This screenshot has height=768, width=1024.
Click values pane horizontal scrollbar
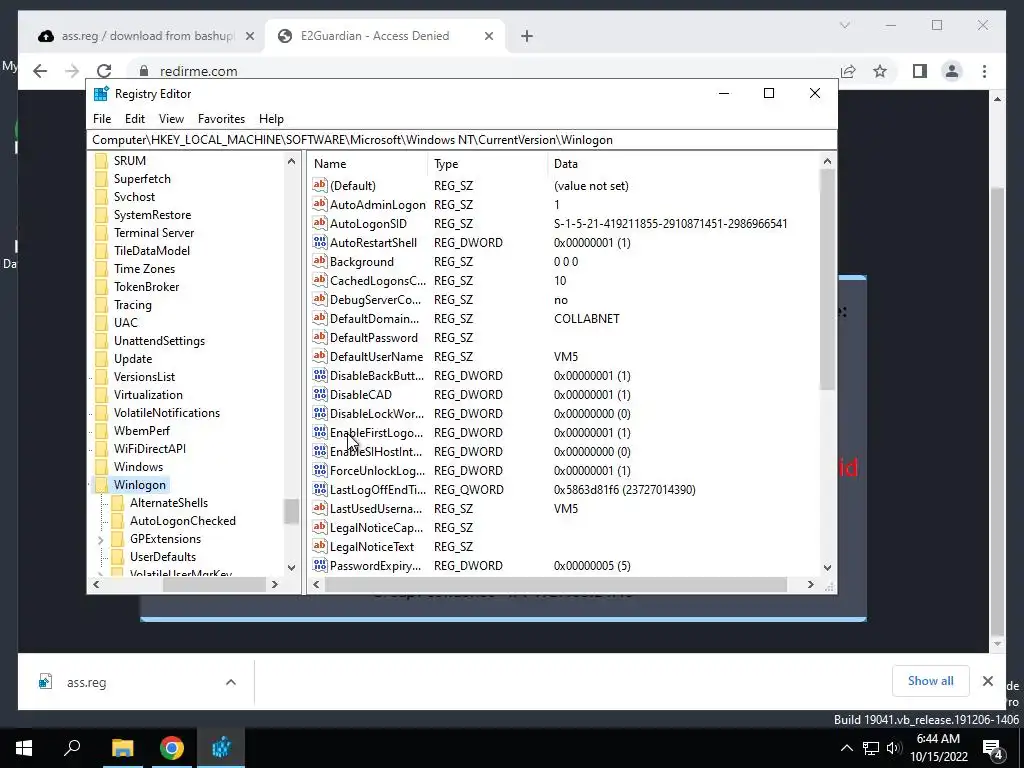[x=556, y=584]
